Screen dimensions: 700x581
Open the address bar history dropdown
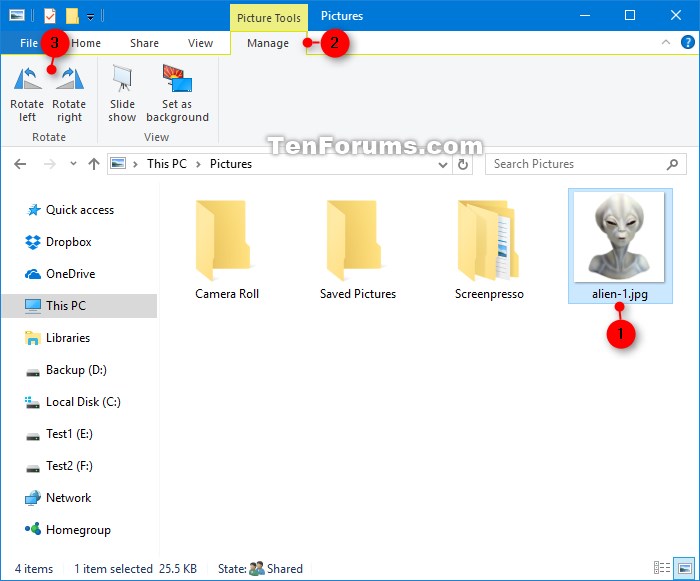click(x=443, y=165)
